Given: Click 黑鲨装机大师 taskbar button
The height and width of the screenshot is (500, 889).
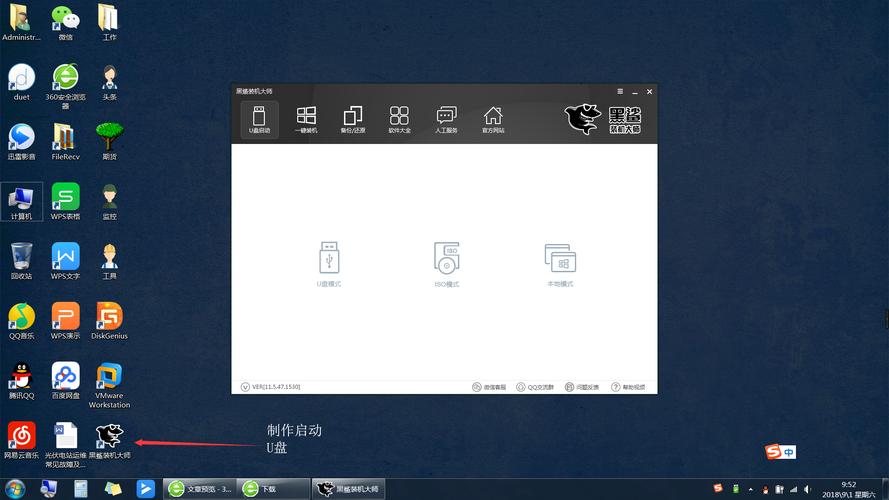Looking at the screenshot, I should (x=348, y=489).
